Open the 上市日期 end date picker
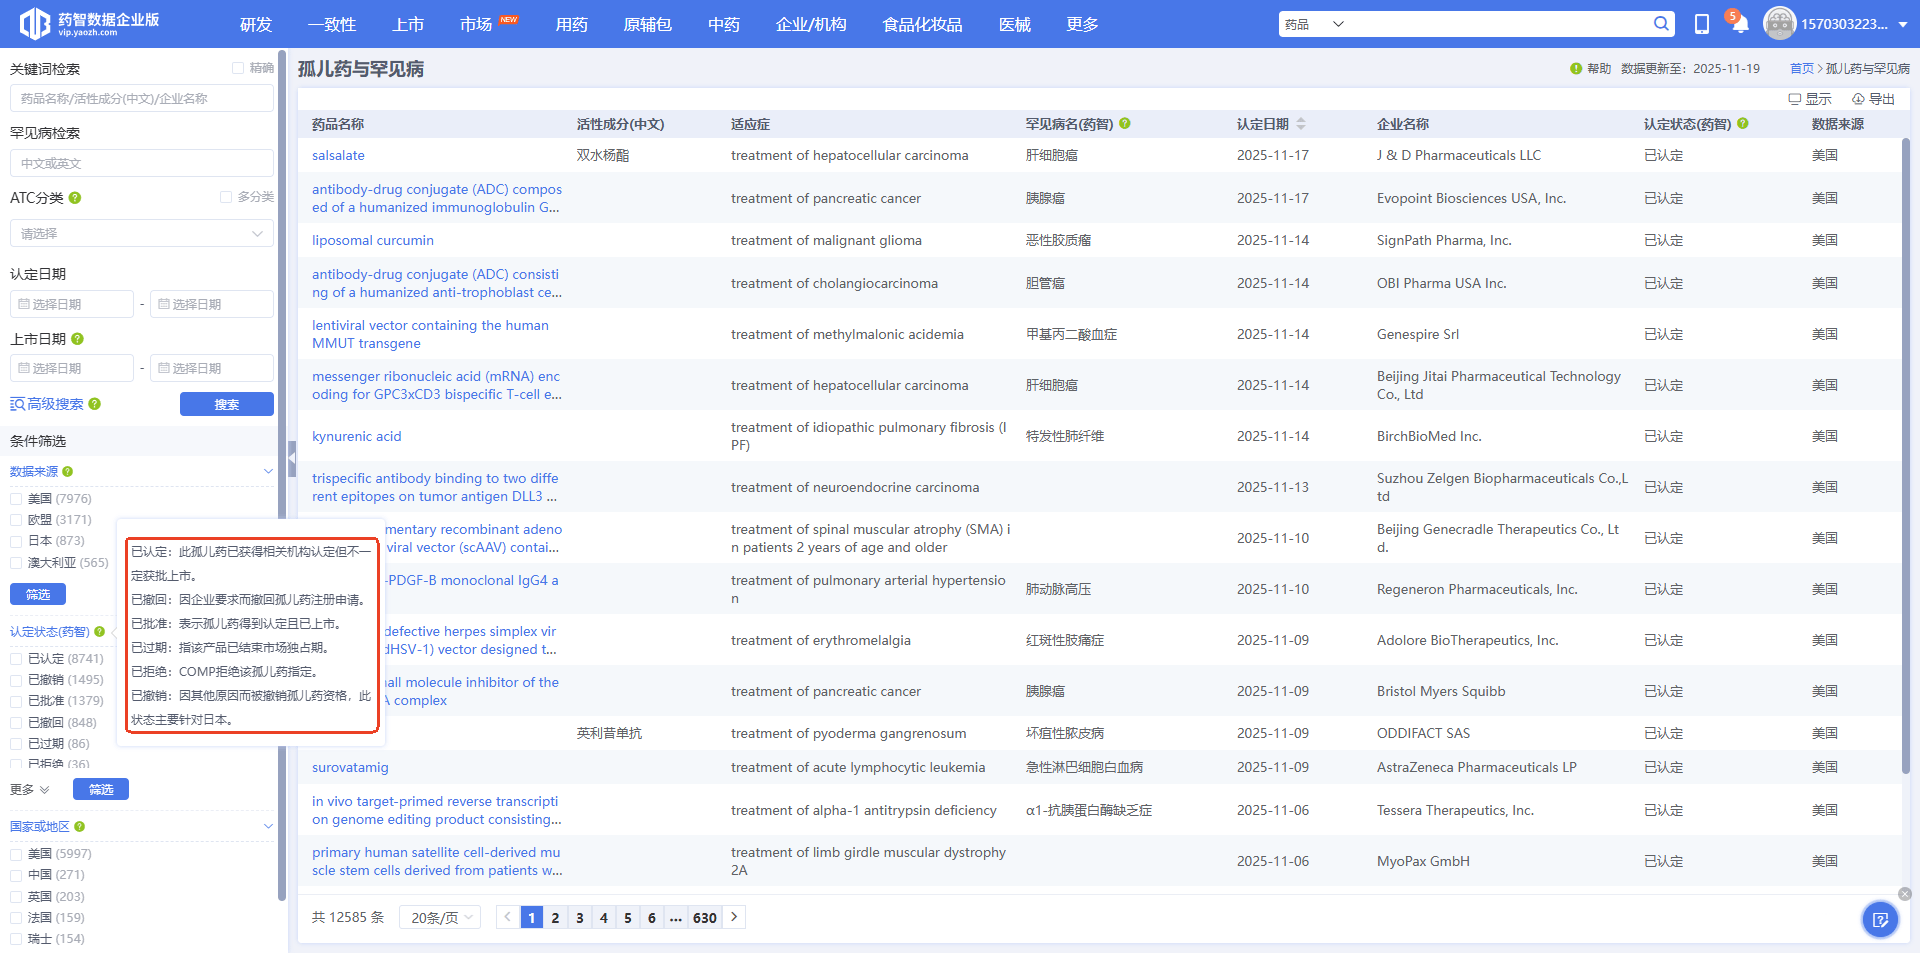The image size is (1920, 953). coord(212,368)
